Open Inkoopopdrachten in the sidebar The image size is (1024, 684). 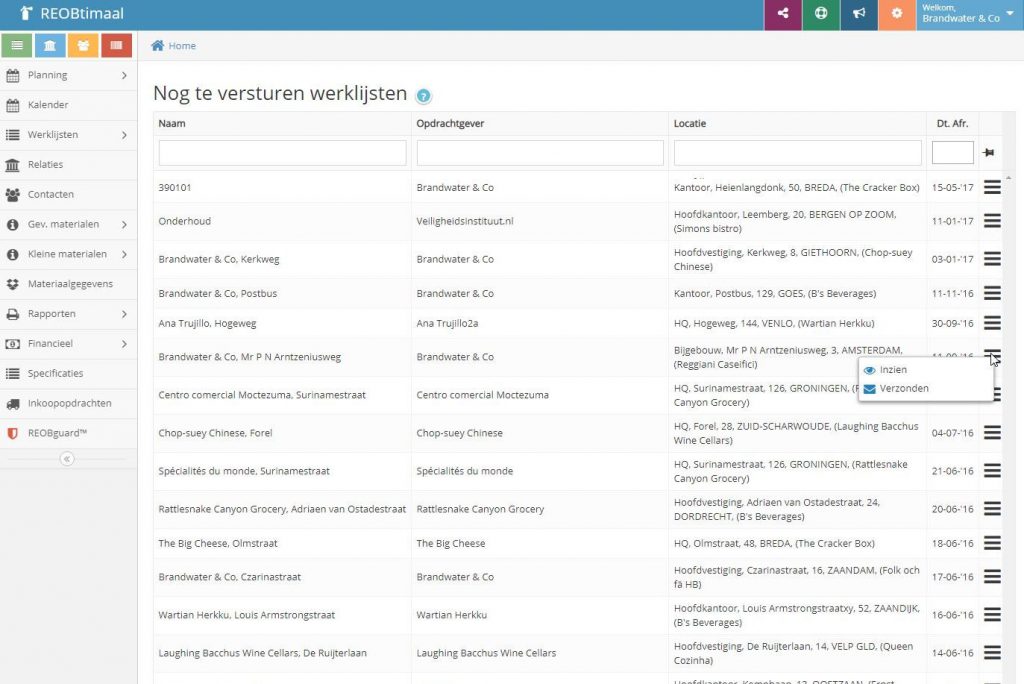[x=69, y=403]
